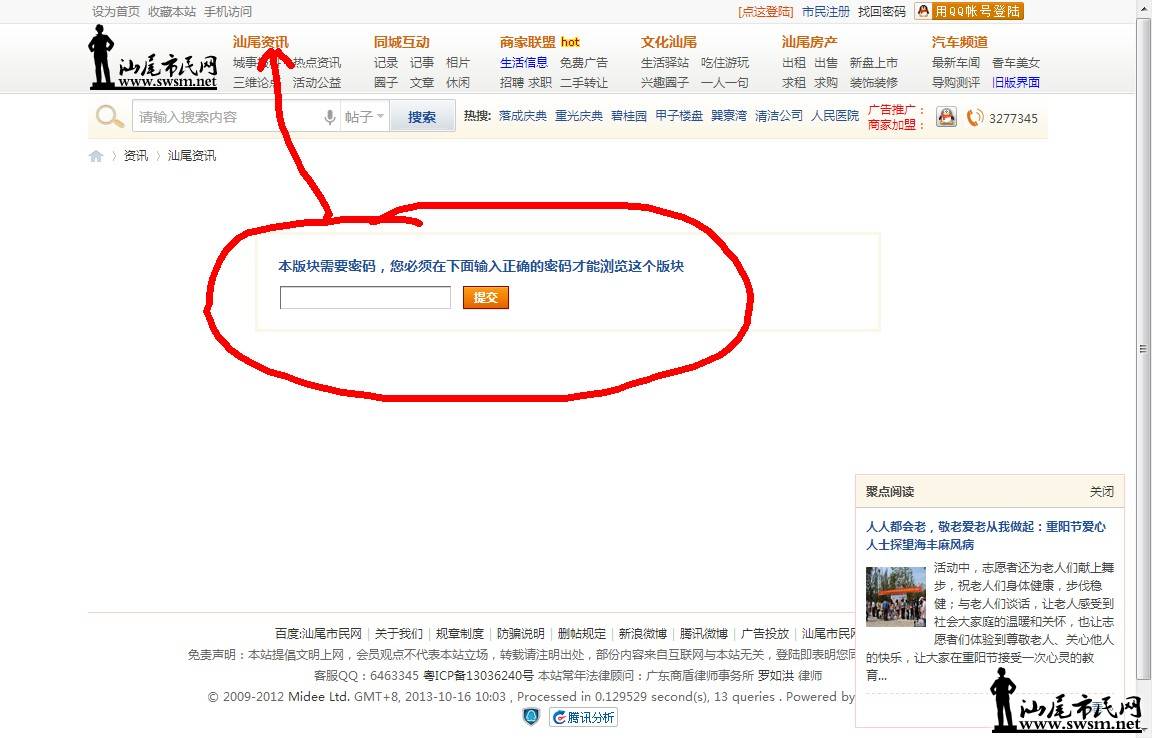Viewport: 1152px width, 738px height.
Task: Log in with the QQ account button
Action: [969, 11]
